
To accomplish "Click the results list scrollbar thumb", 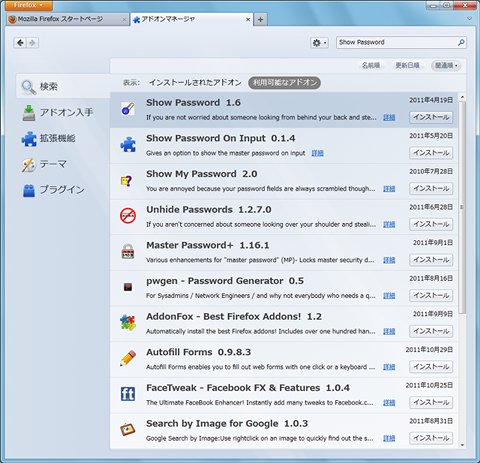I will click(x=462, y=207).
